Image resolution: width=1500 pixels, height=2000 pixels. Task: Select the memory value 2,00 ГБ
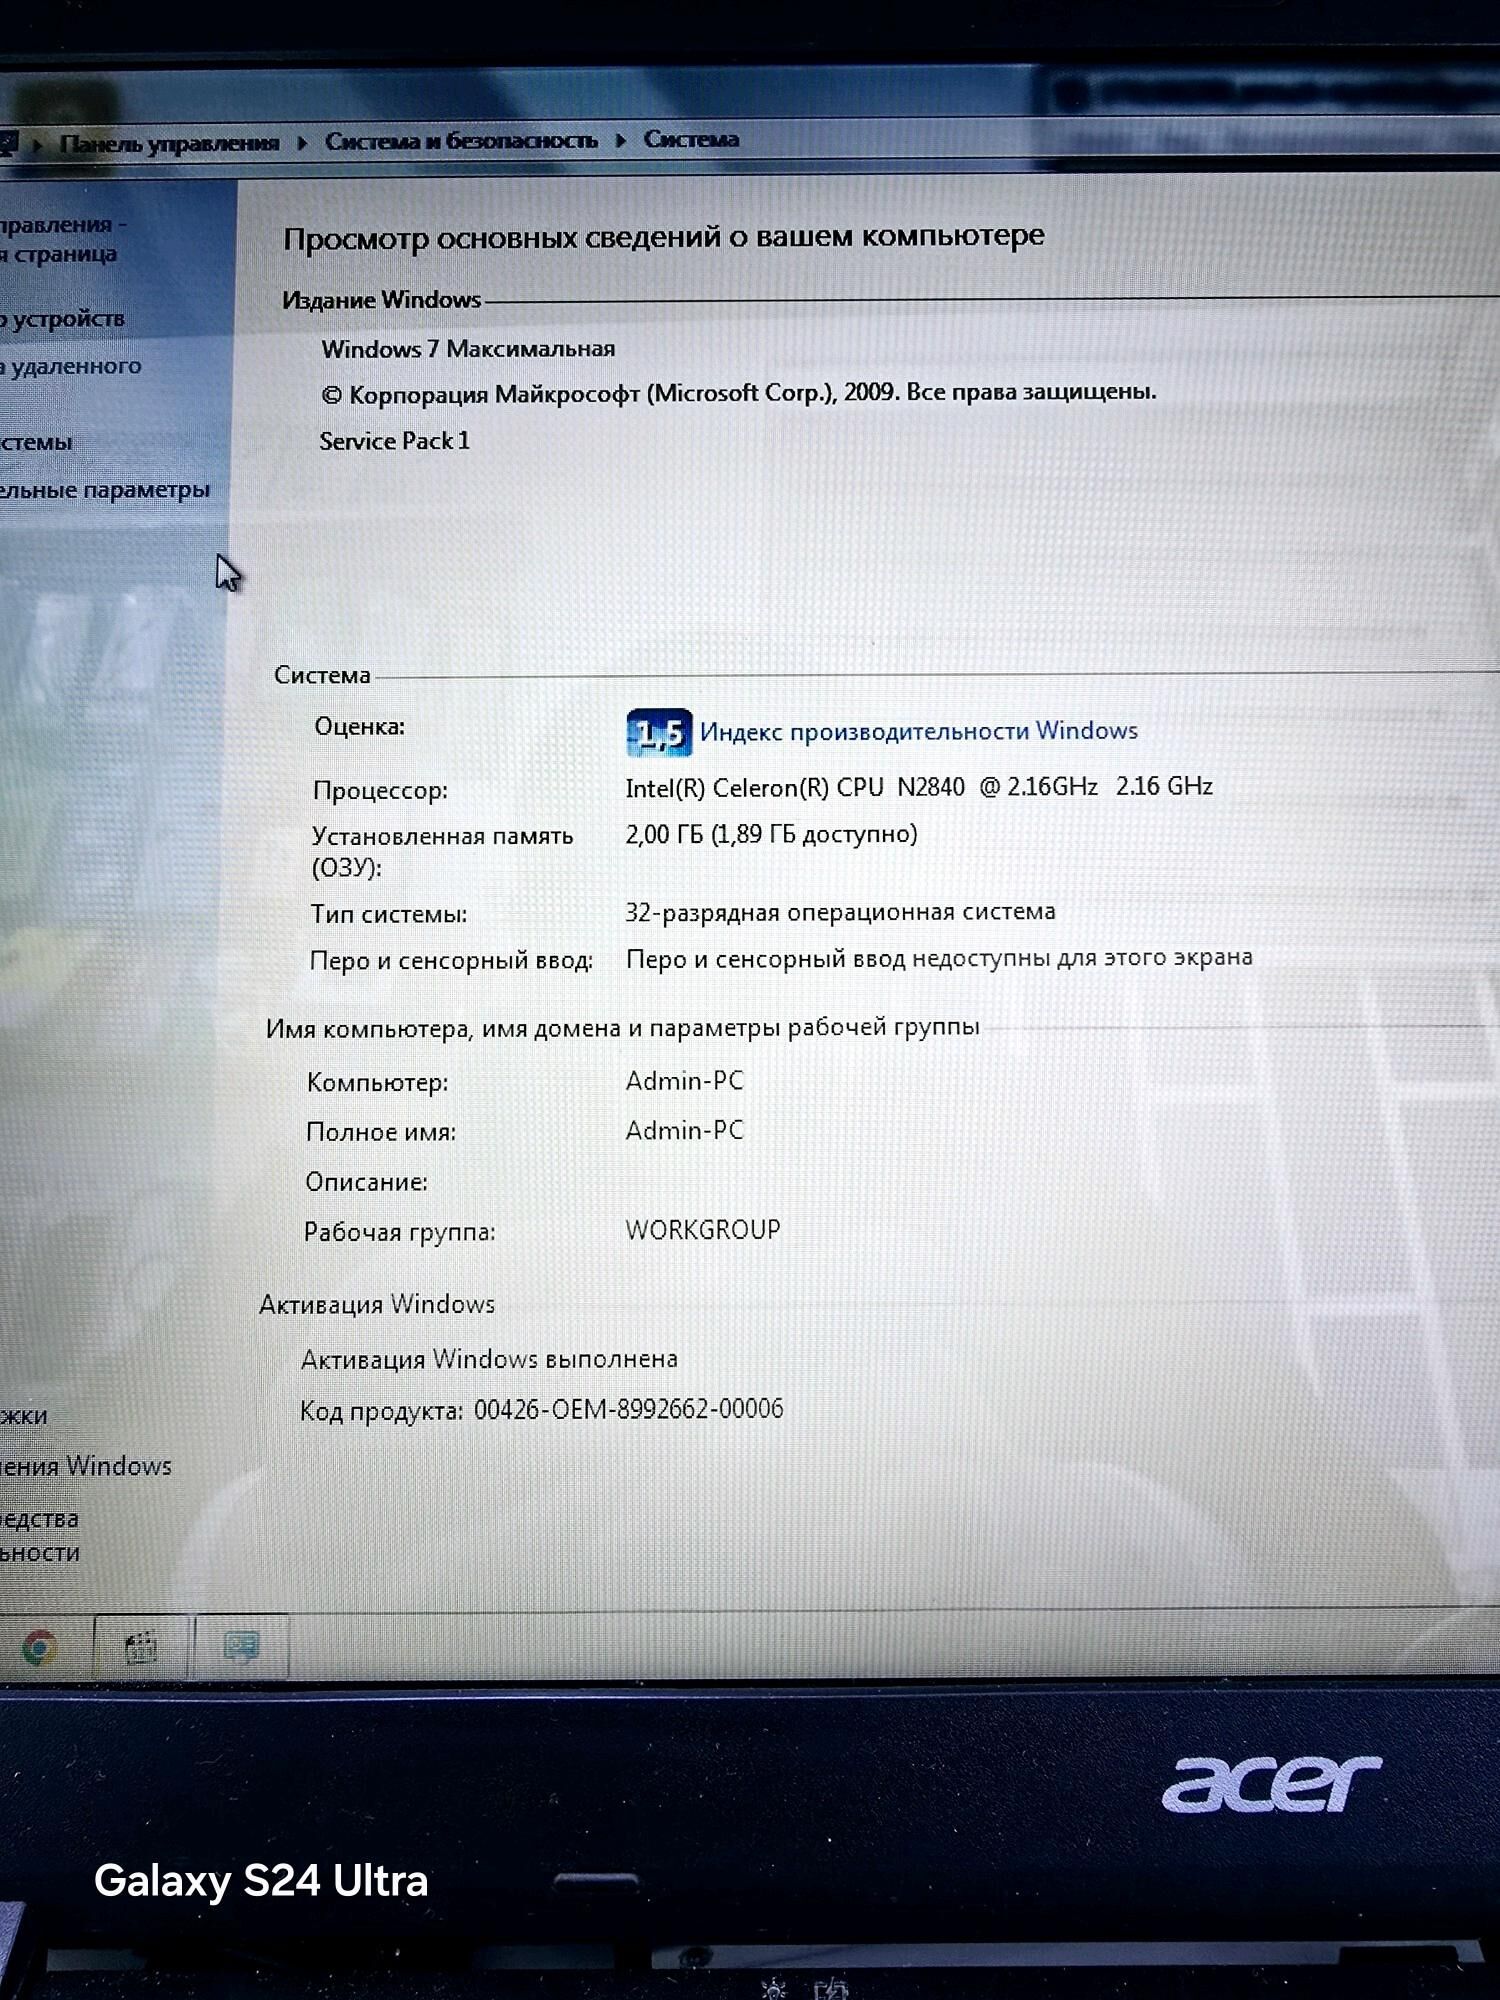point(664,834)
